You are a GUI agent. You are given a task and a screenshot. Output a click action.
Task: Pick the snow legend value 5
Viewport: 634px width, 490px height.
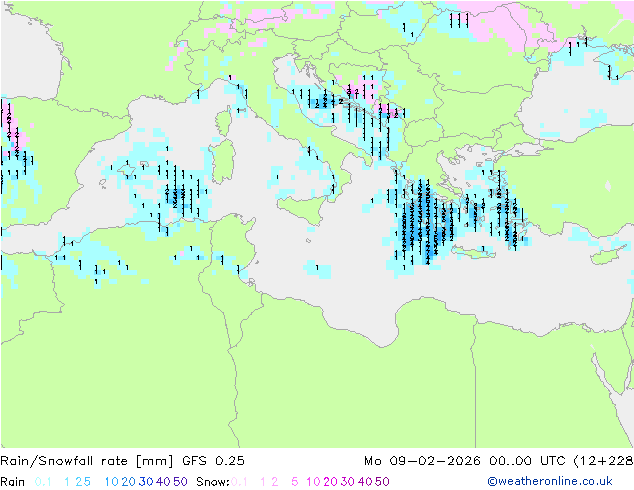(x=294, y=482)
